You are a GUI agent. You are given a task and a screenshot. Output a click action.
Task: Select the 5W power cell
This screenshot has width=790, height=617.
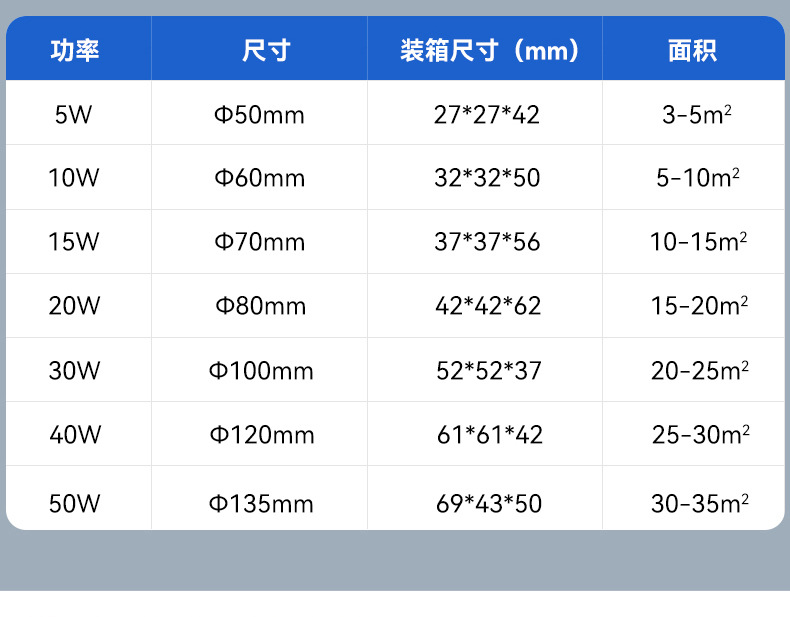click(74, 115)
